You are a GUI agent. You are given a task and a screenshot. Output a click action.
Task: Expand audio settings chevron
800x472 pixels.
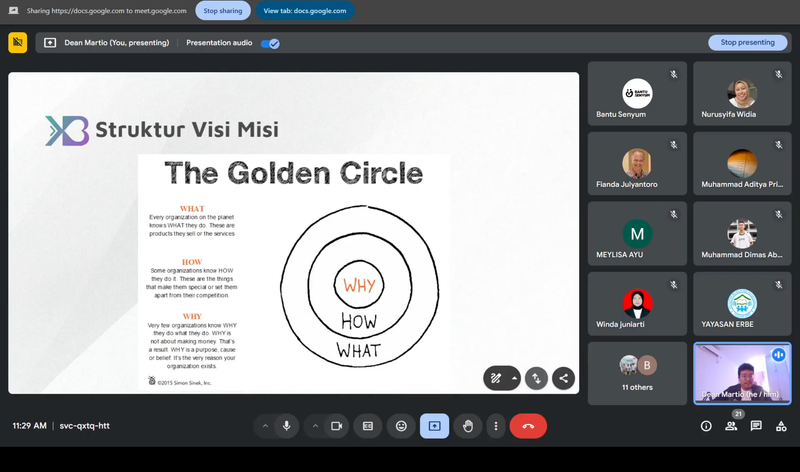pyautogui.click(x=265, y=426)
